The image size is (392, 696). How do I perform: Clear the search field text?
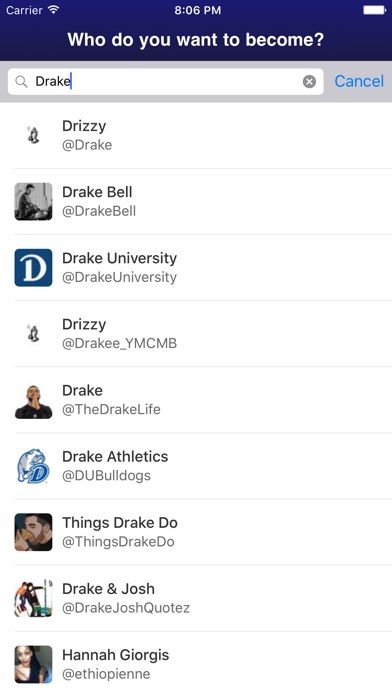coord(309,81)
